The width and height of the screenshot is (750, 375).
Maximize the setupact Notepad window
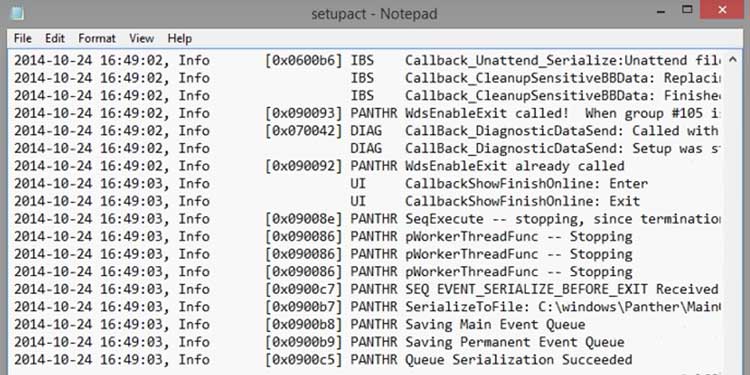687,10
